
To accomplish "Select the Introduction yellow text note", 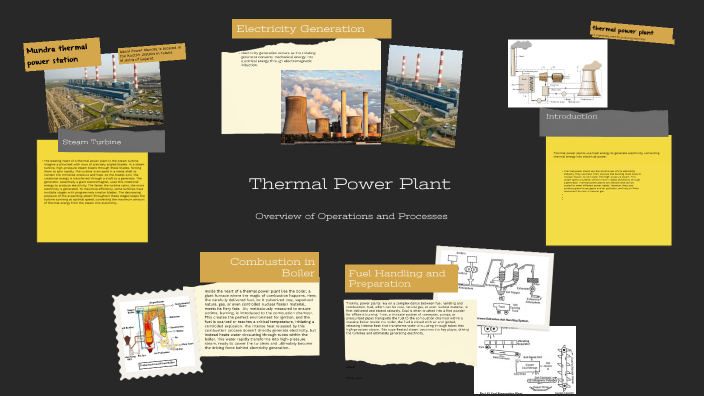I will pyautogui.click(x=608, y=190).
